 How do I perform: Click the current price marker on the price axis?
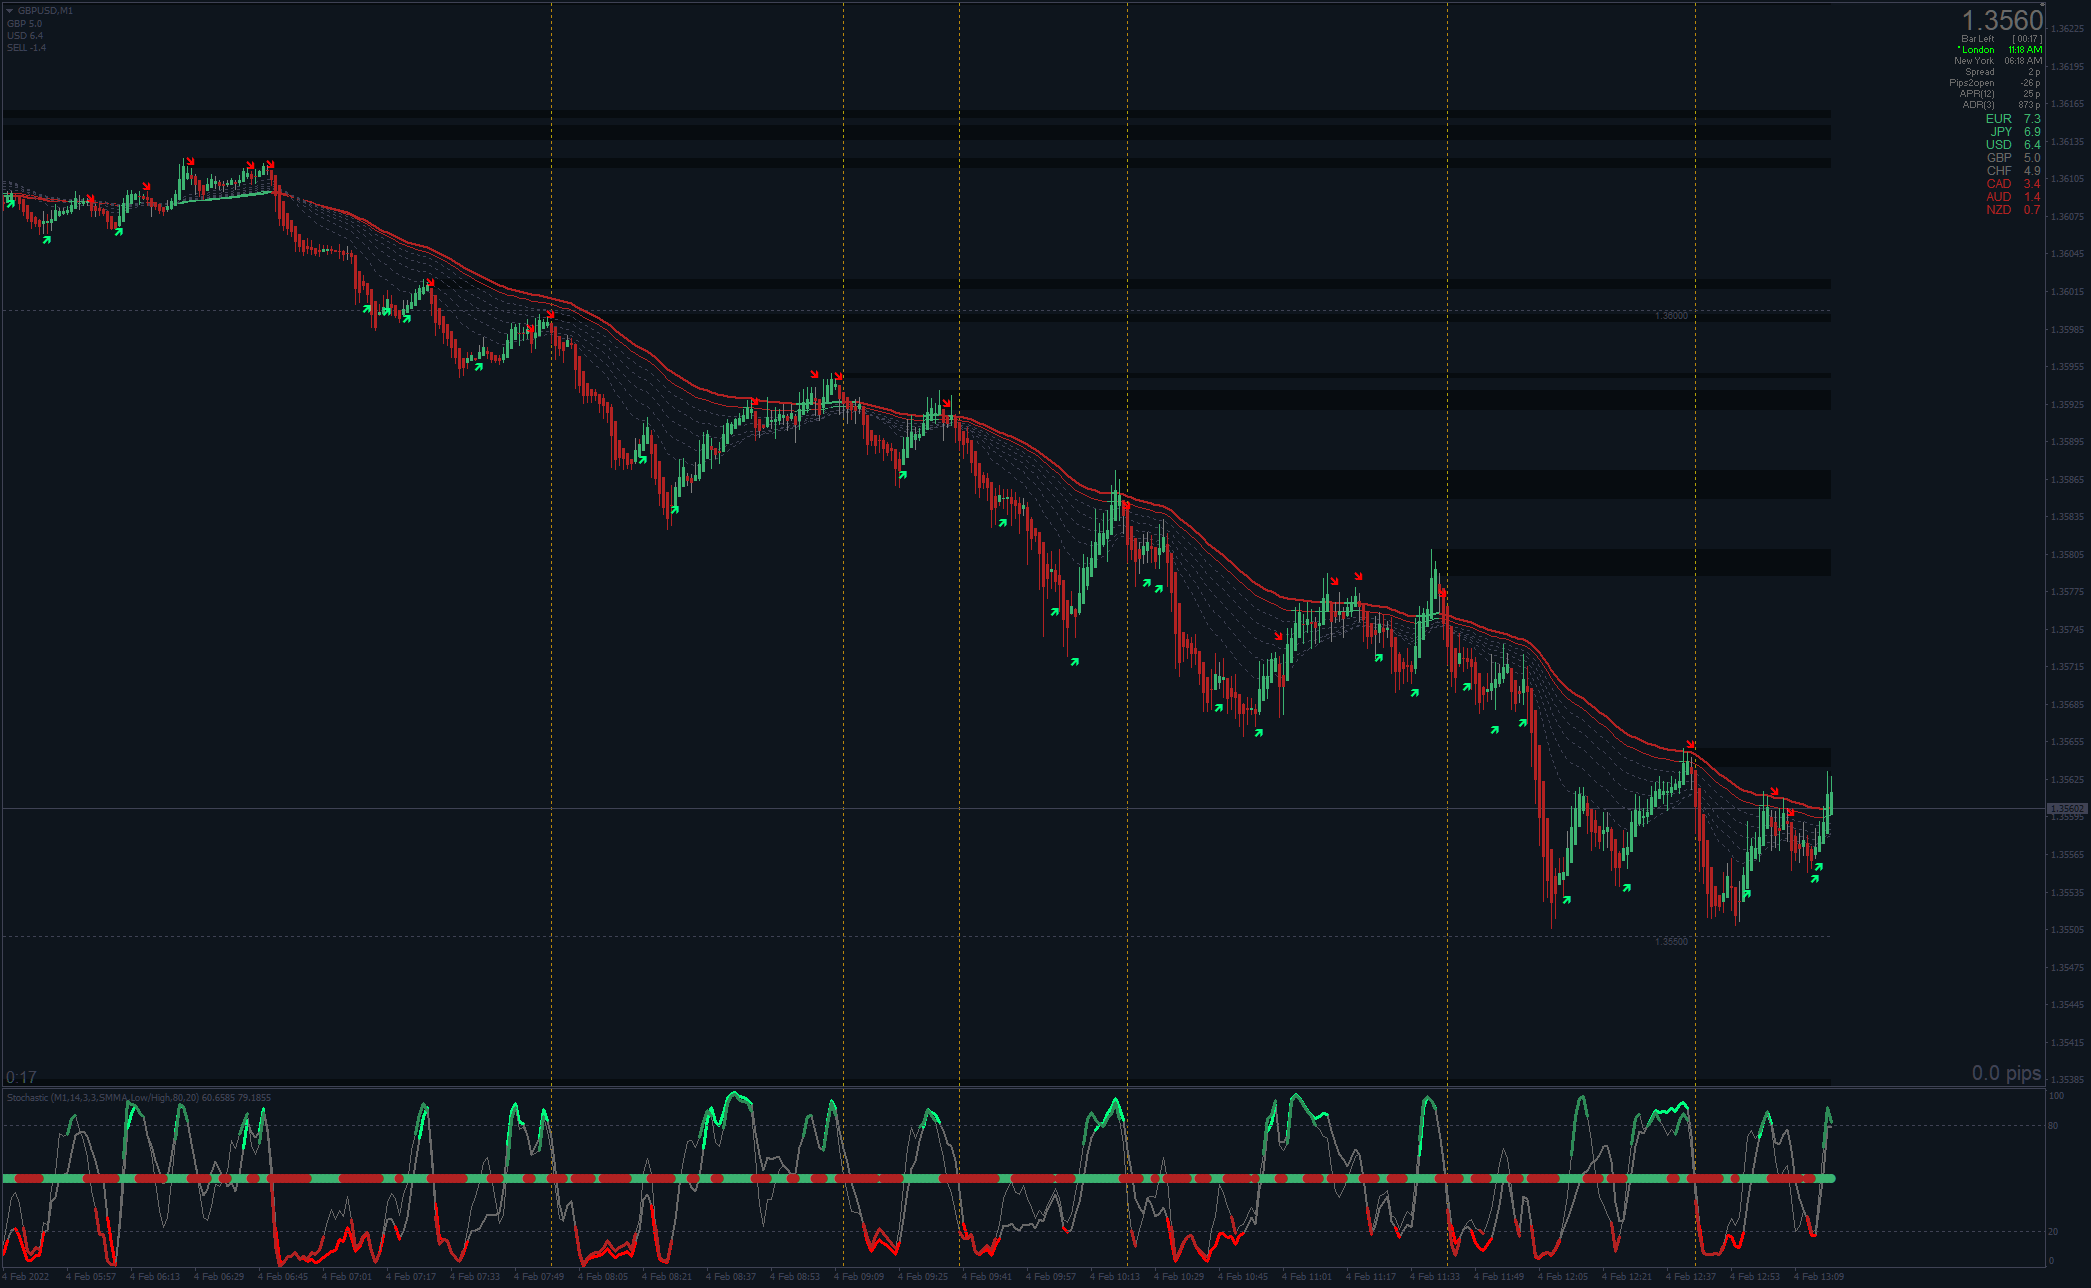click(2066, 808)
